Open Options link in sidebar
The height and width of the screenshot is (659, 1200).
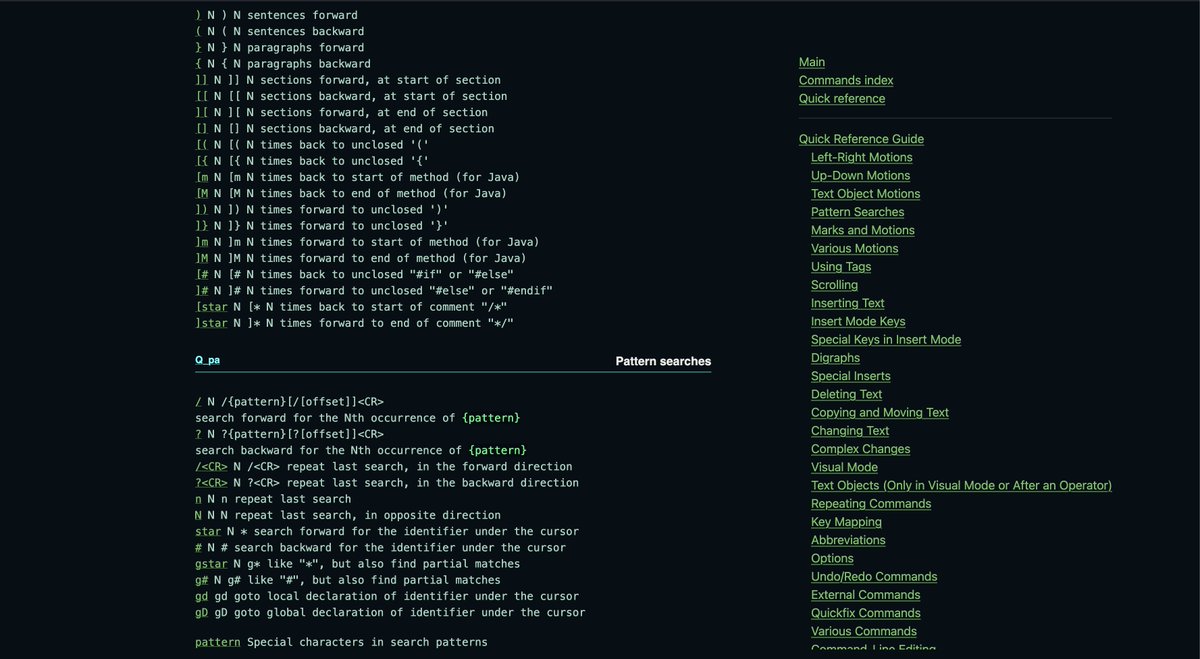point(832,558)
